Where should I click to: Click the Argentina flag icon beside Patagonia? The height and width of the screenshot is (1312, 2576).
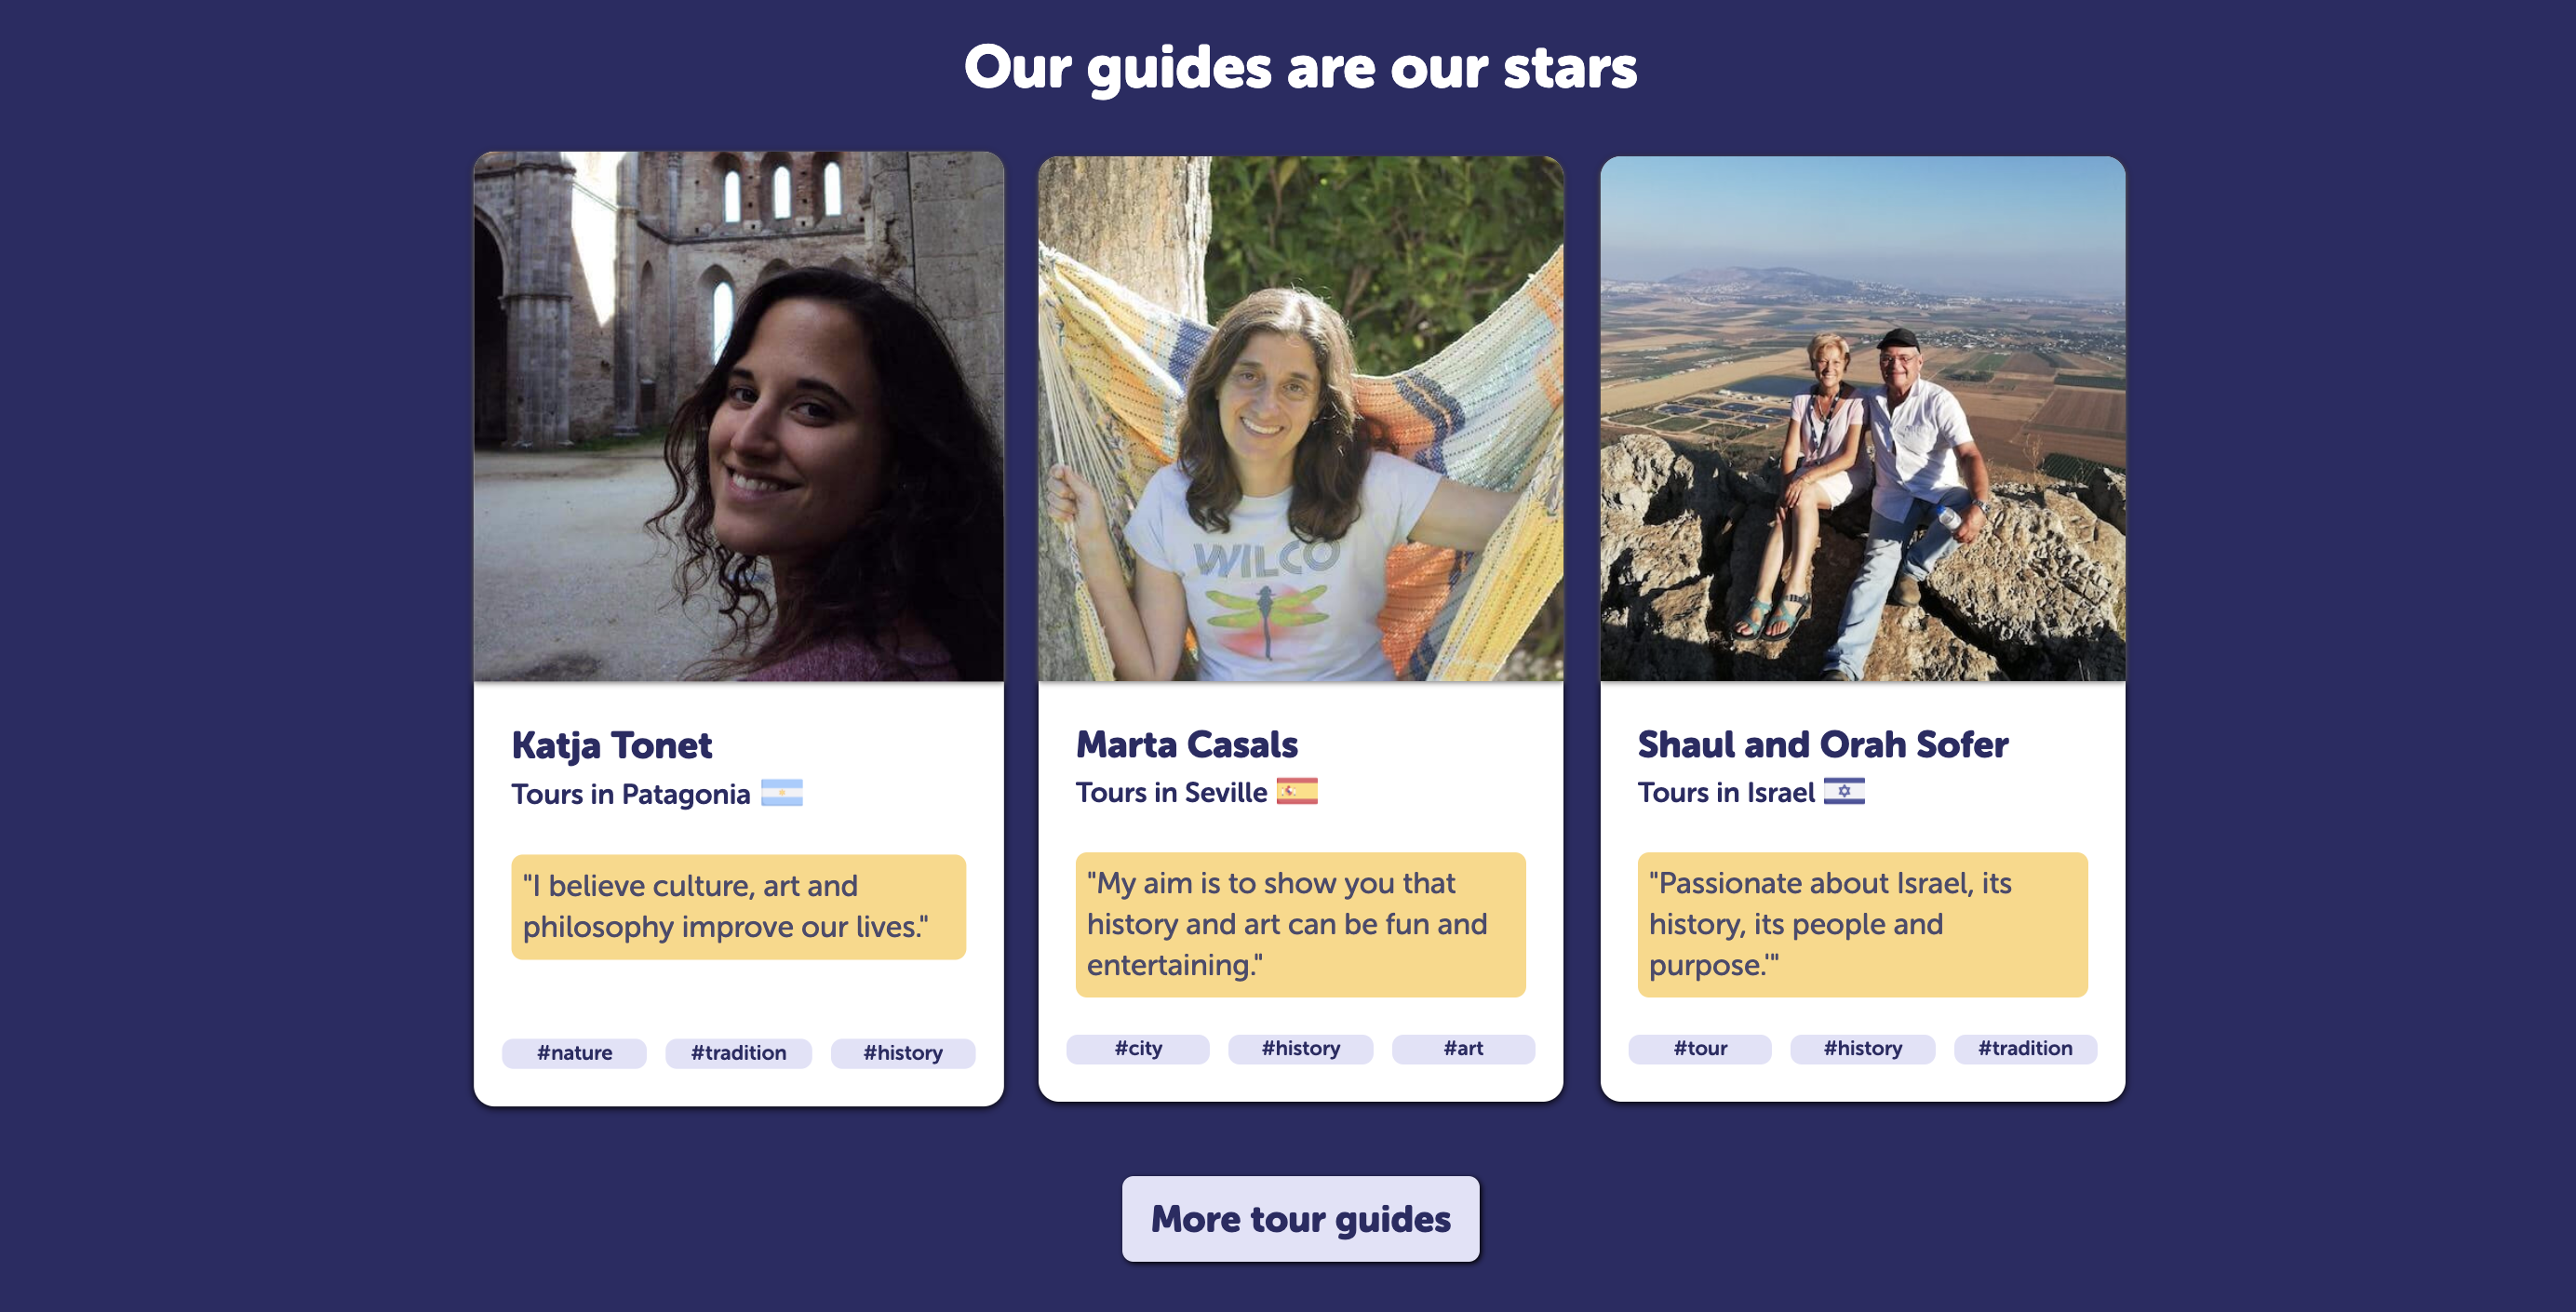(781, 793)
